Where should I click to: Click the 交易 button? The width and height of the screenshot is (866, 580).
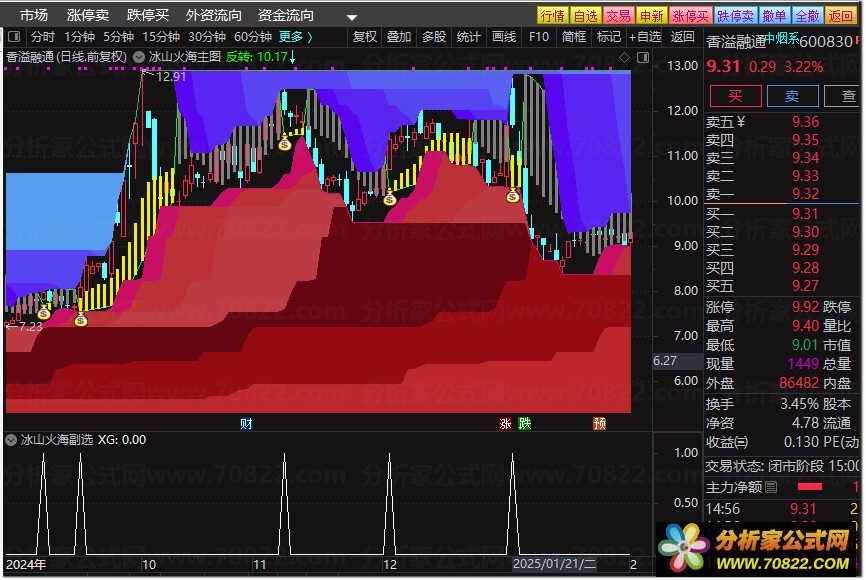[619, 15]
